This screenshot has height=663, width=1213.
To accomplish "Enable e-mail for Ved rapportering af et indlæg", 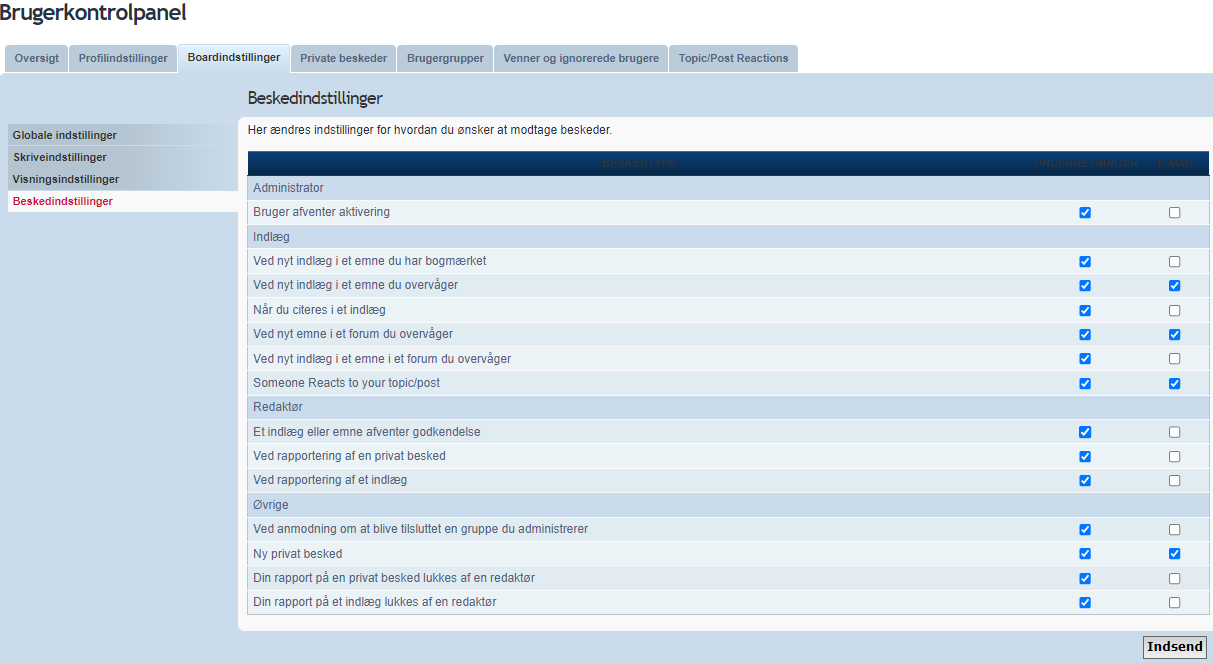I will pos(1174,480).
